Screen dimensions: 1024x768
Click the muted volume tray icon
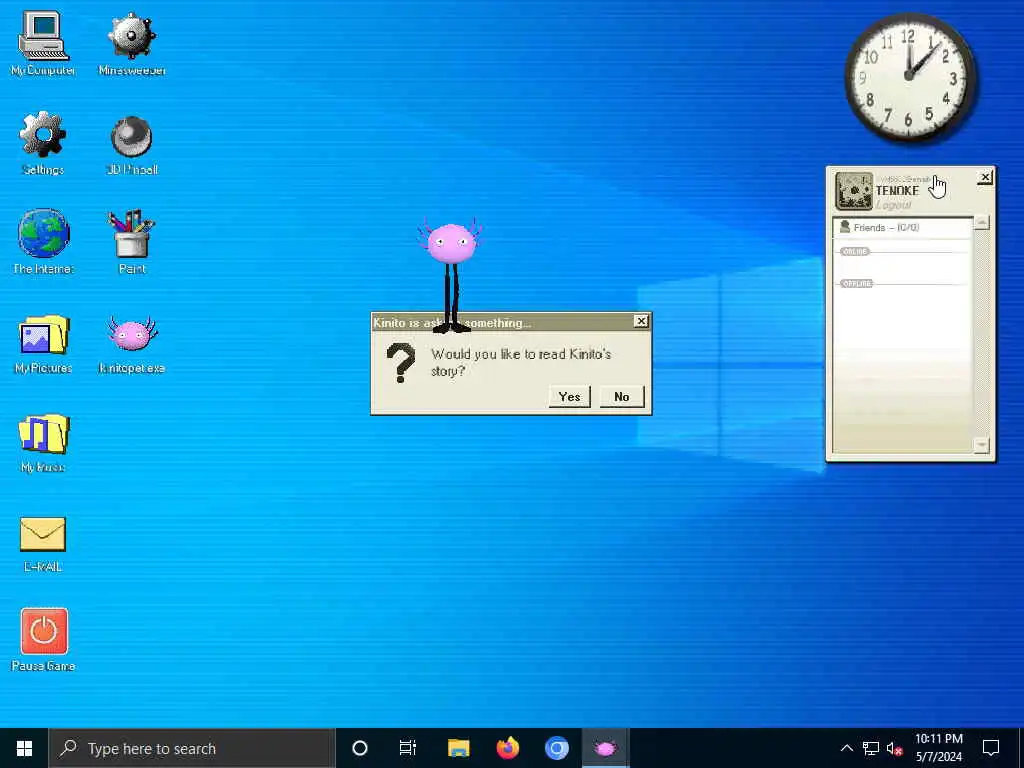(895, 749)
